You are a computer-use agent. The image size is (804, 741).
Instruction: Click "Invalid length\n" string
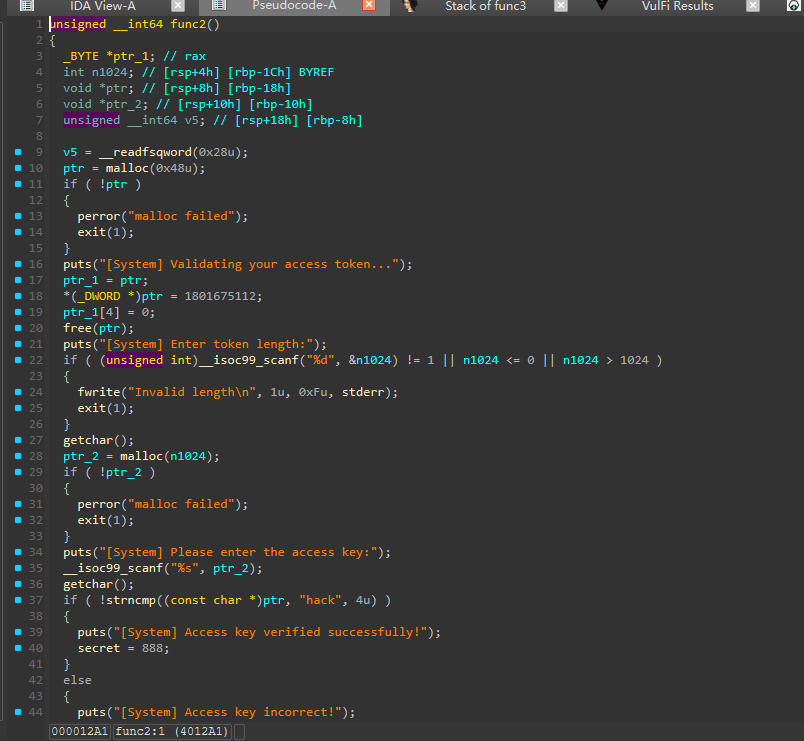tap(191, 392)
